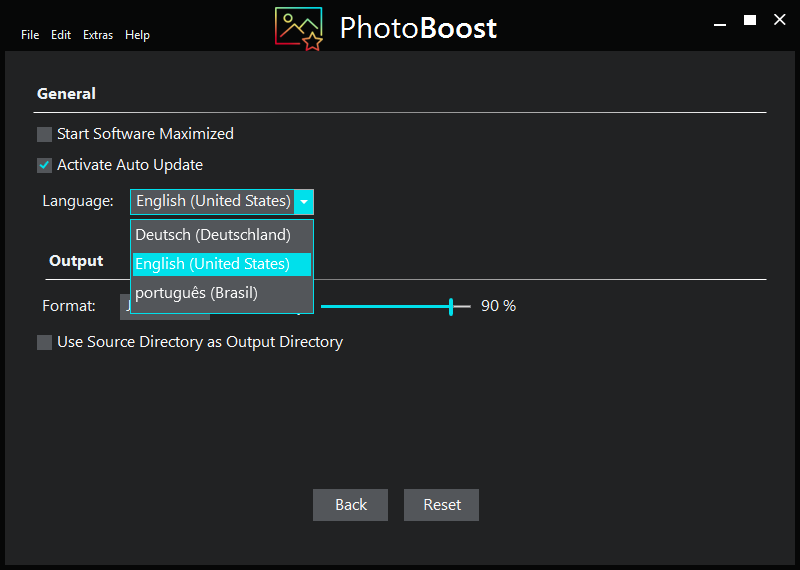This screenshot has width=800, height=570.
Task: Click the PhotoBoost logo icon
Action: pyautogui.click(x=299, y=29)
